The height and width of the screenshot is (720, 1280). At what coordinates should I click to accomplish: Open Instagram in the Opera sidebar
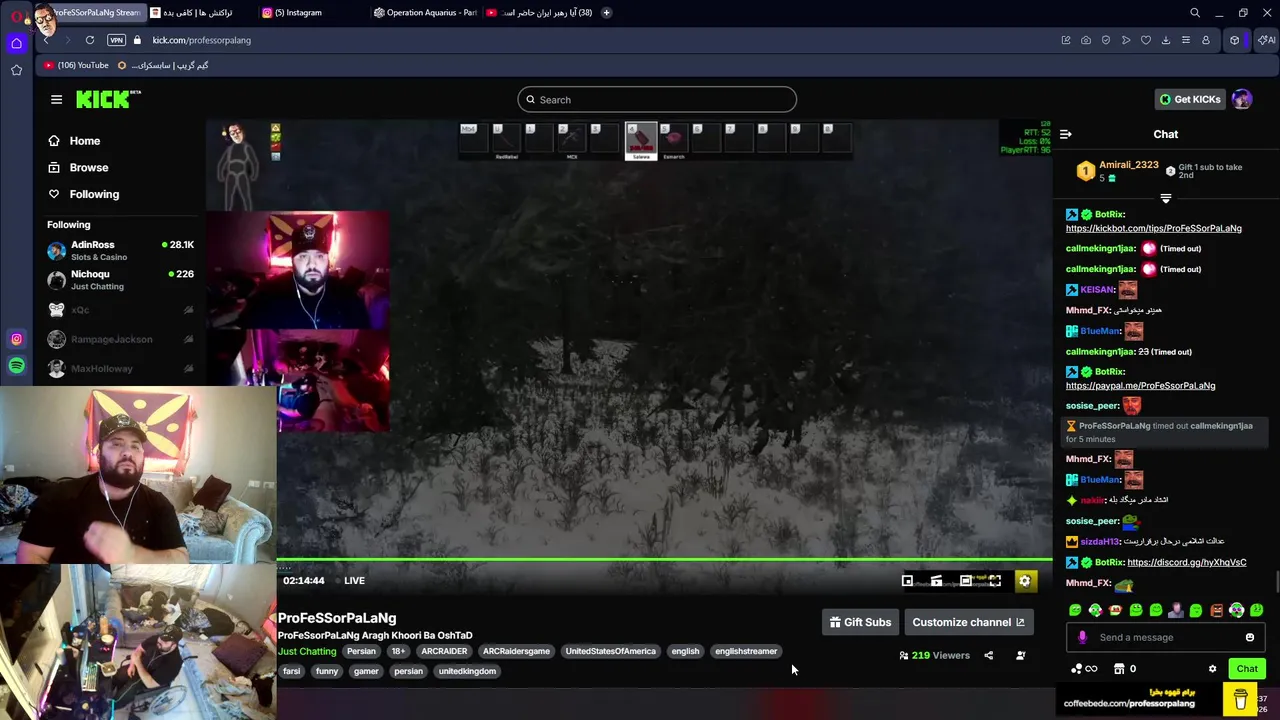point(16,339)
